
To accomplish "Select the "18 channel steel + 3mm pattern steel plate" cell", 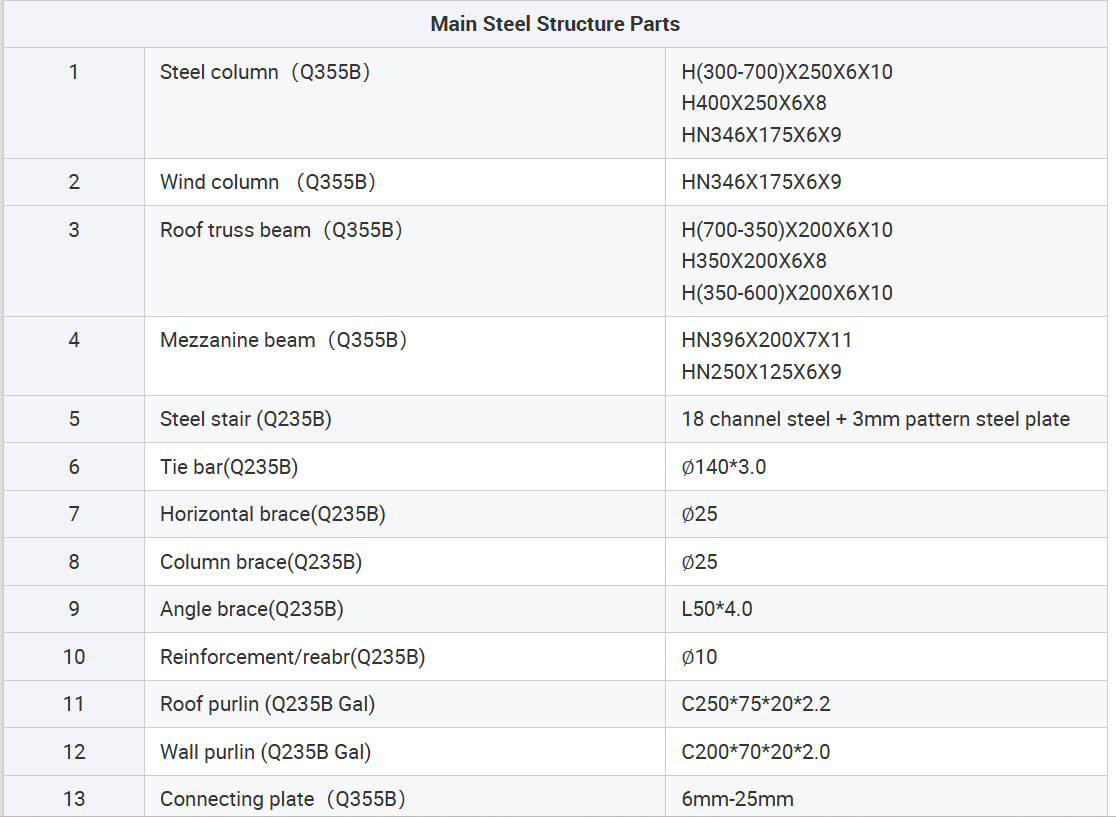I will [x=875, y=419].
